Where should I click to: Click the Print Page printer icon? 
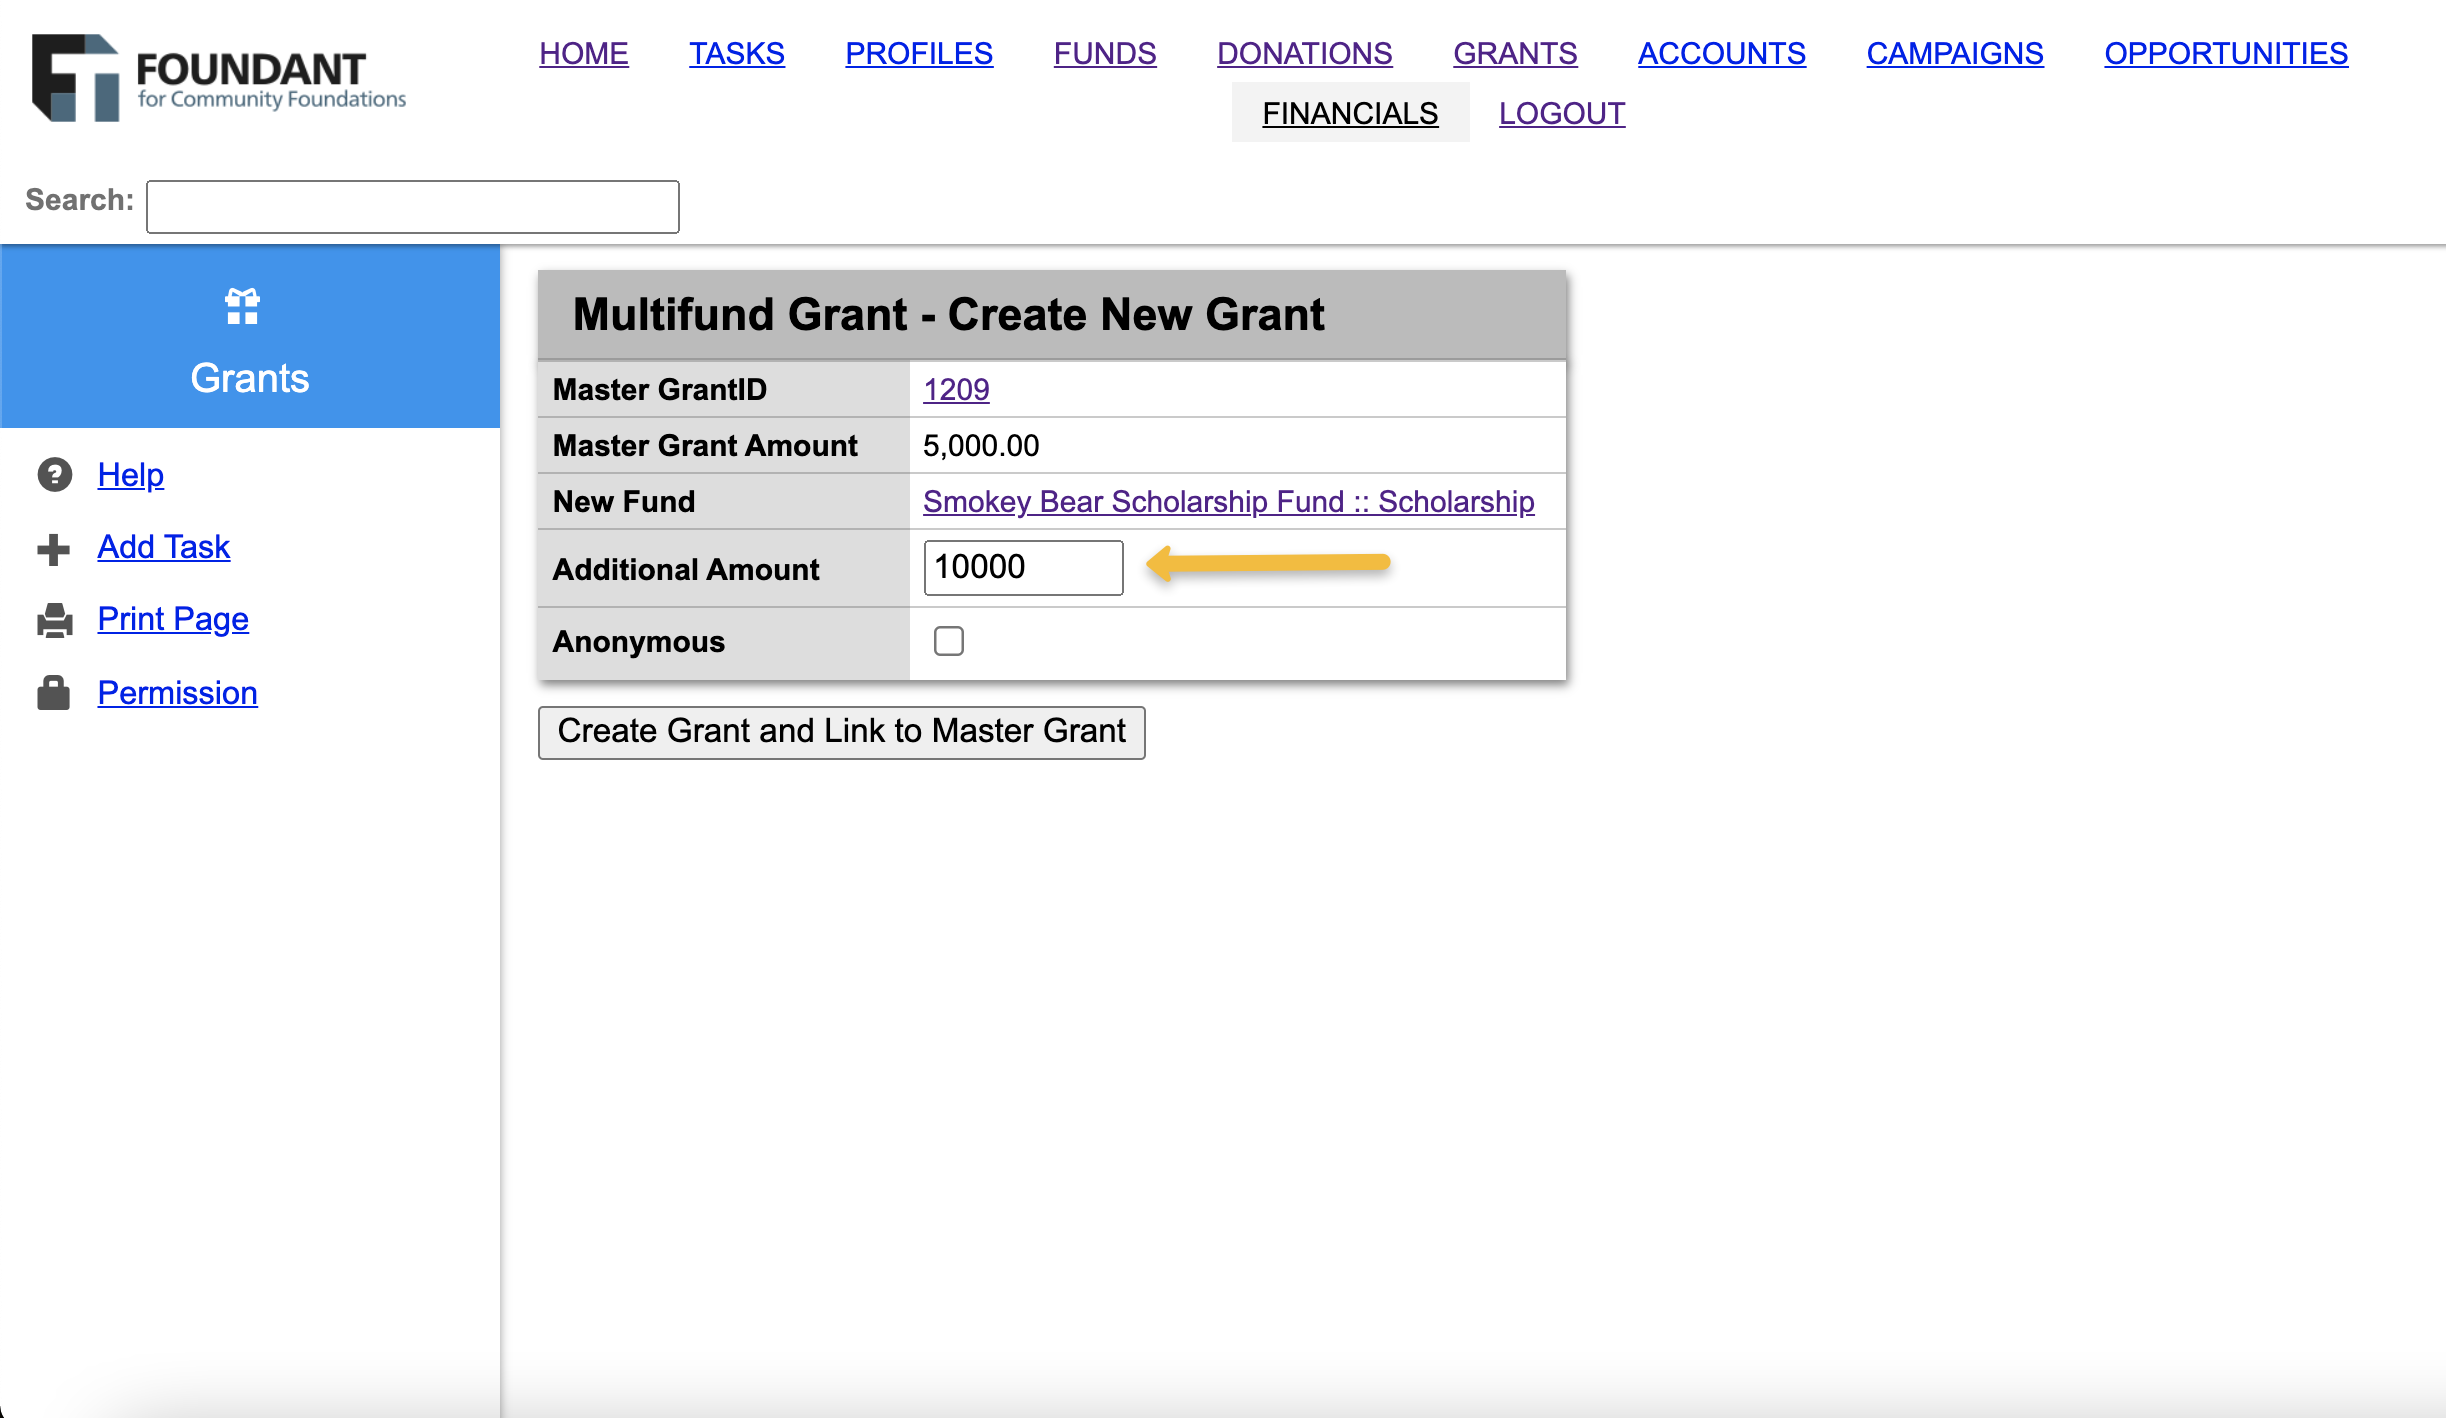tap(55, 621)
